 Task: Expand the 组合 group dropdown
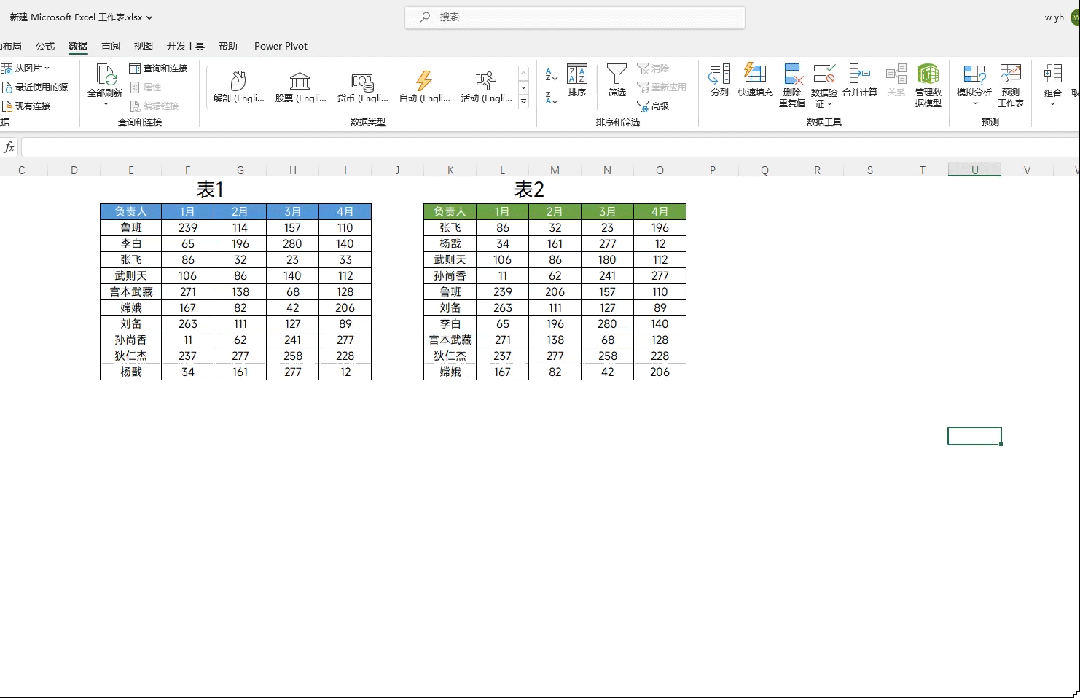pos(1052,104)
